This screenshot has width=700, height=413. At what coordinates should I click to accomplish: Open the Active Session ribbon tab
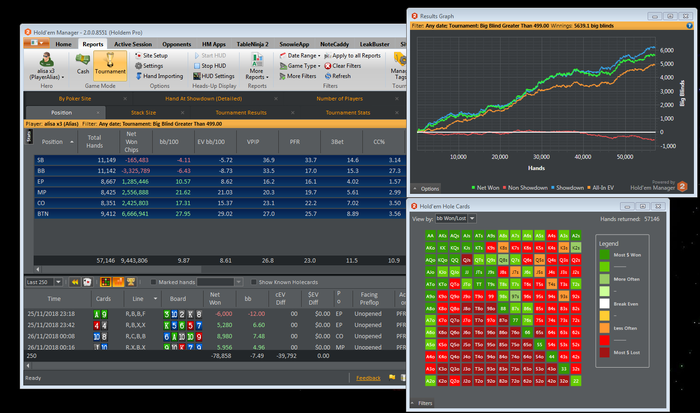point(133,44)
